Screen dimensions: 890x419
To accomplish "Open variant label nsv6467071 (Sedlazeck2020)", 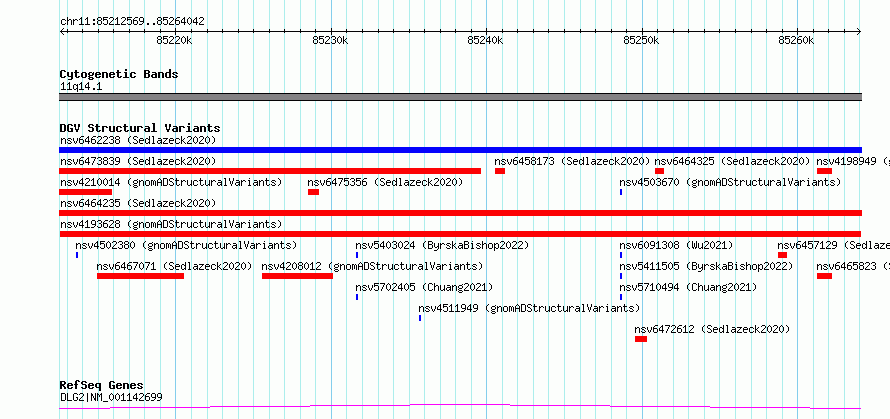I will (174, 266).
